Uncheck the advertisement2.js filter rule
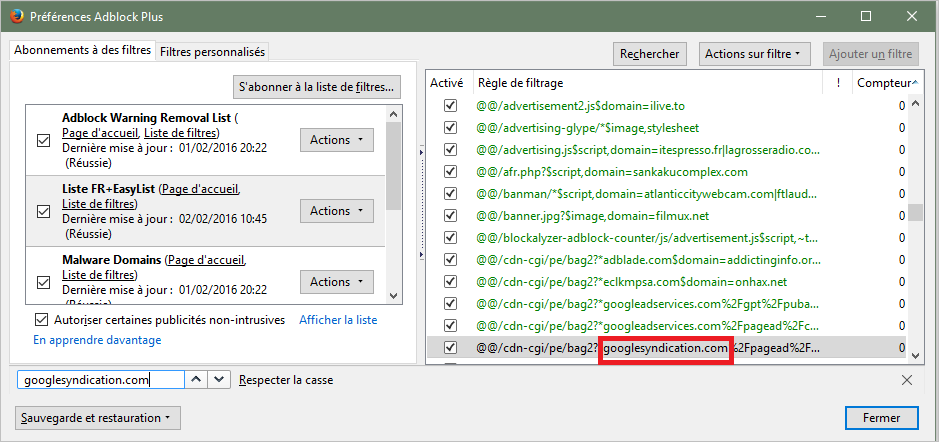 click(x=450, y=106)
